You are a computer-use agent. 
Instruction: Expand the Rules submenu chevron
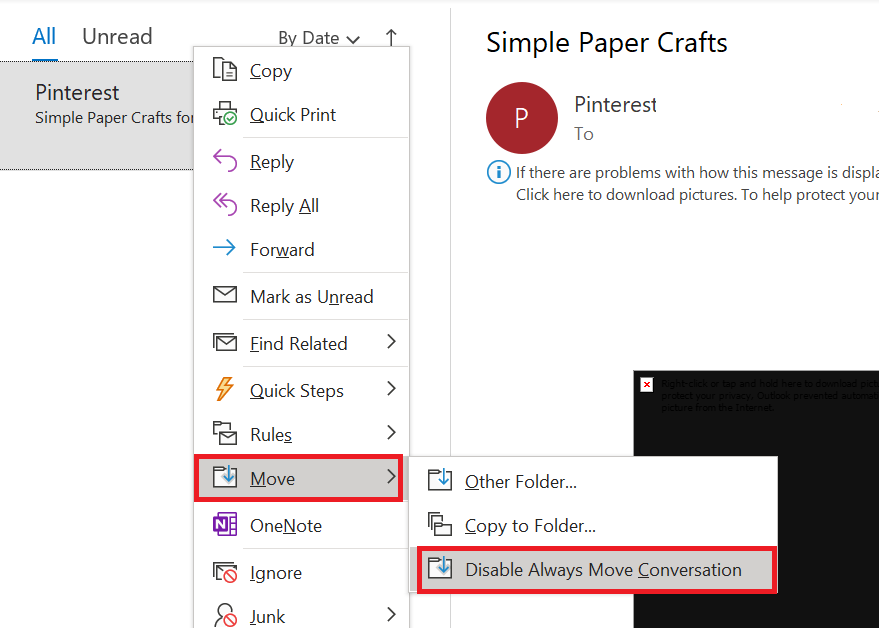point(391,432)
